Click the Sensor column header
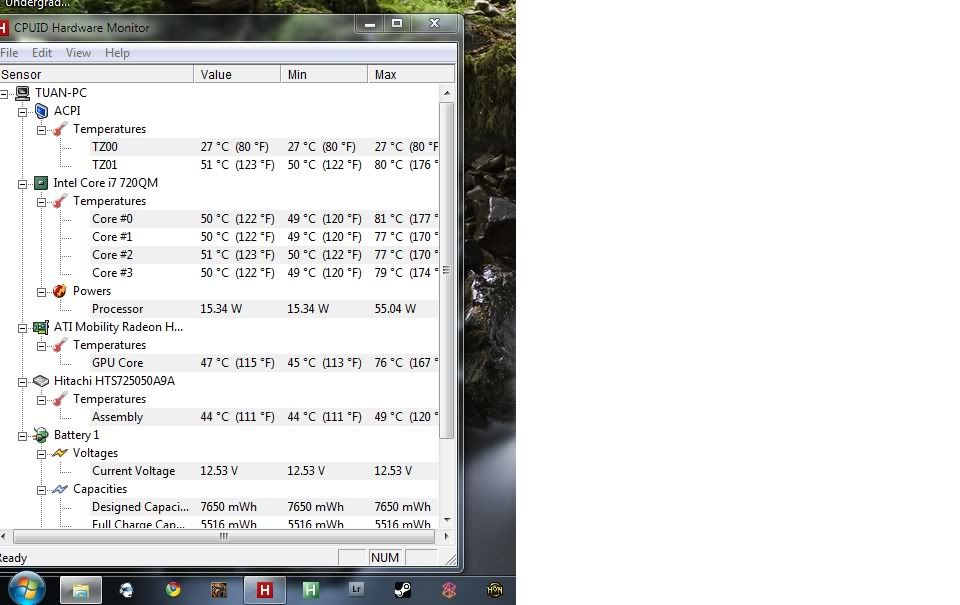The height and width of the screenshot is (605, 960). tap(97, 75)
